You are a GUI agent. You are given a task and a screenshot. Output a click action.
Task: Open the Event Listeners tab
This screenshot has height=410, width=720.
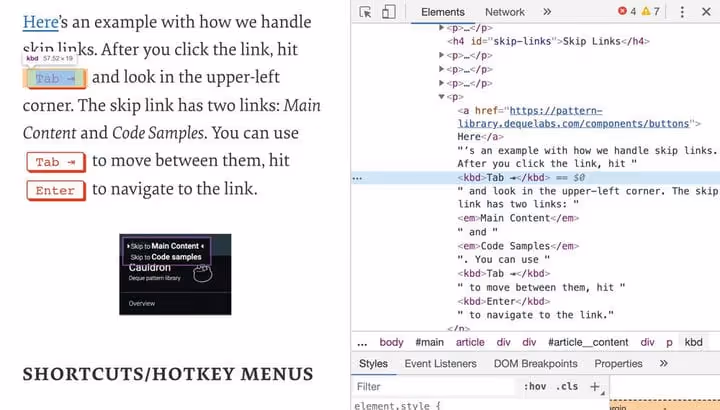click(440, 364)
